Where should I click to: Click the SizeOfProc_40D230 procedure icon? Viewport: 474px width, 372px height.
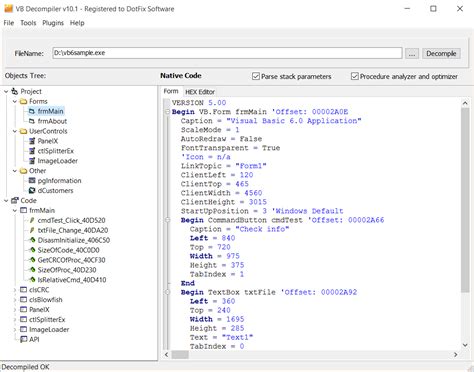[32, 270]
